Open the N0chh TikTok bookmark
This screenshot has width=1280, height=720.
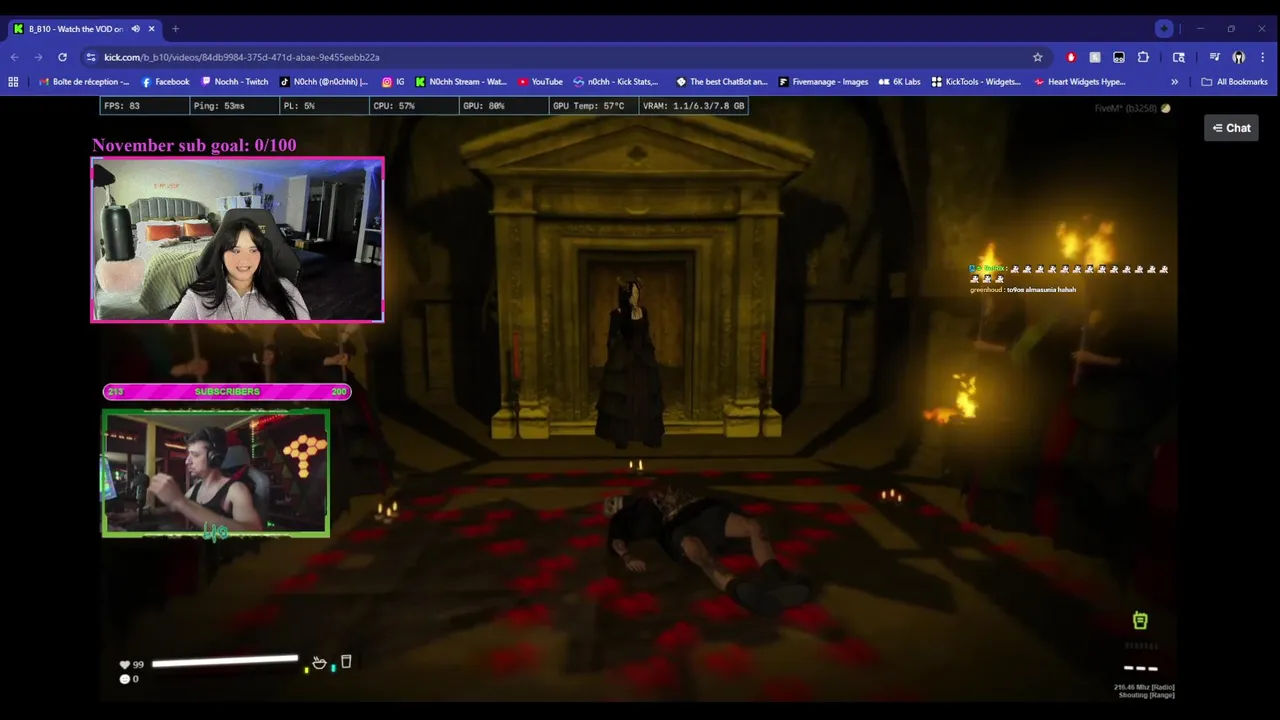pyautogui.click(x=324, y=82)
